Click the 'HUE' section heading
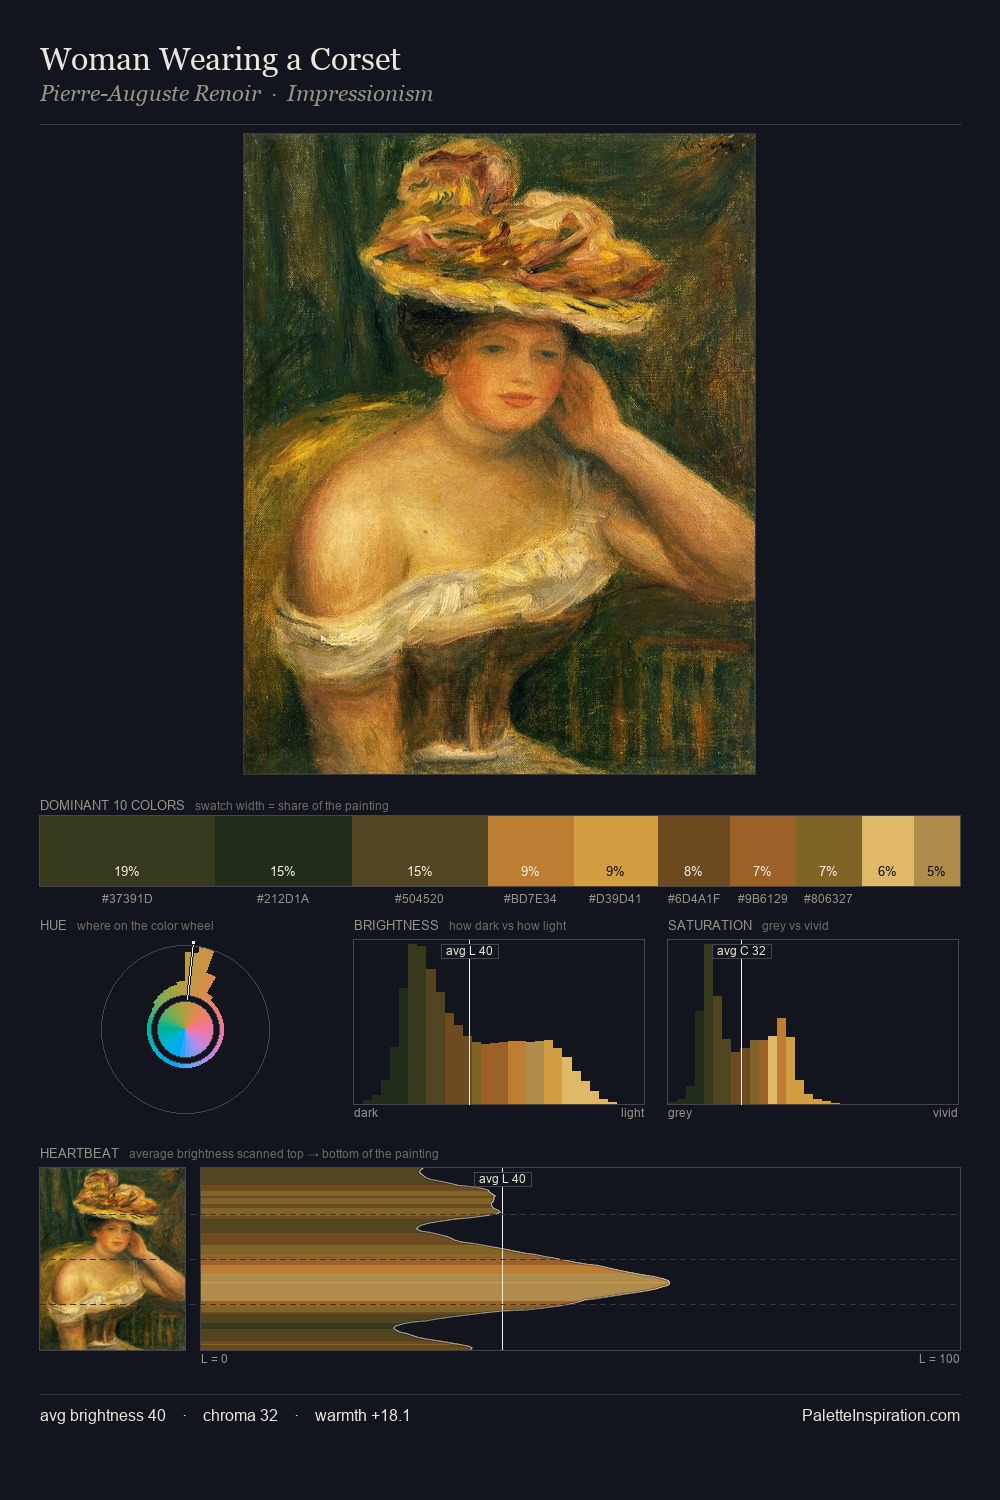1000x1500 pixels. click(x=53, y=925)
